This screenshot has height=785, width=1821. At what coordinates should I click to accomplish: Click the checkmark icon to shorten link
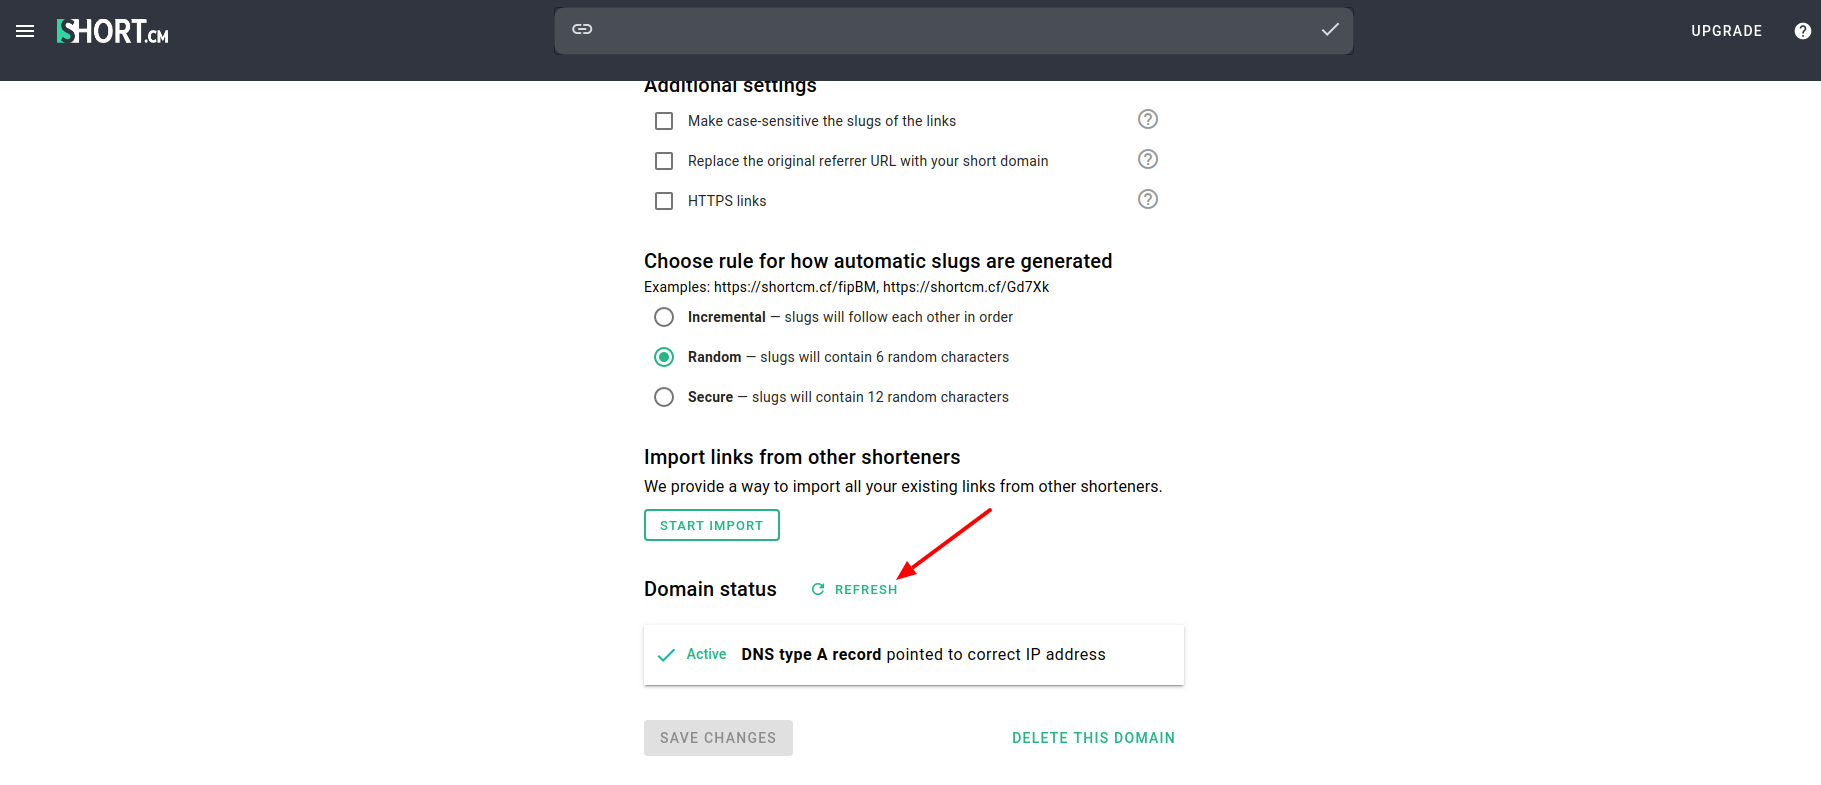point(1330,30)
